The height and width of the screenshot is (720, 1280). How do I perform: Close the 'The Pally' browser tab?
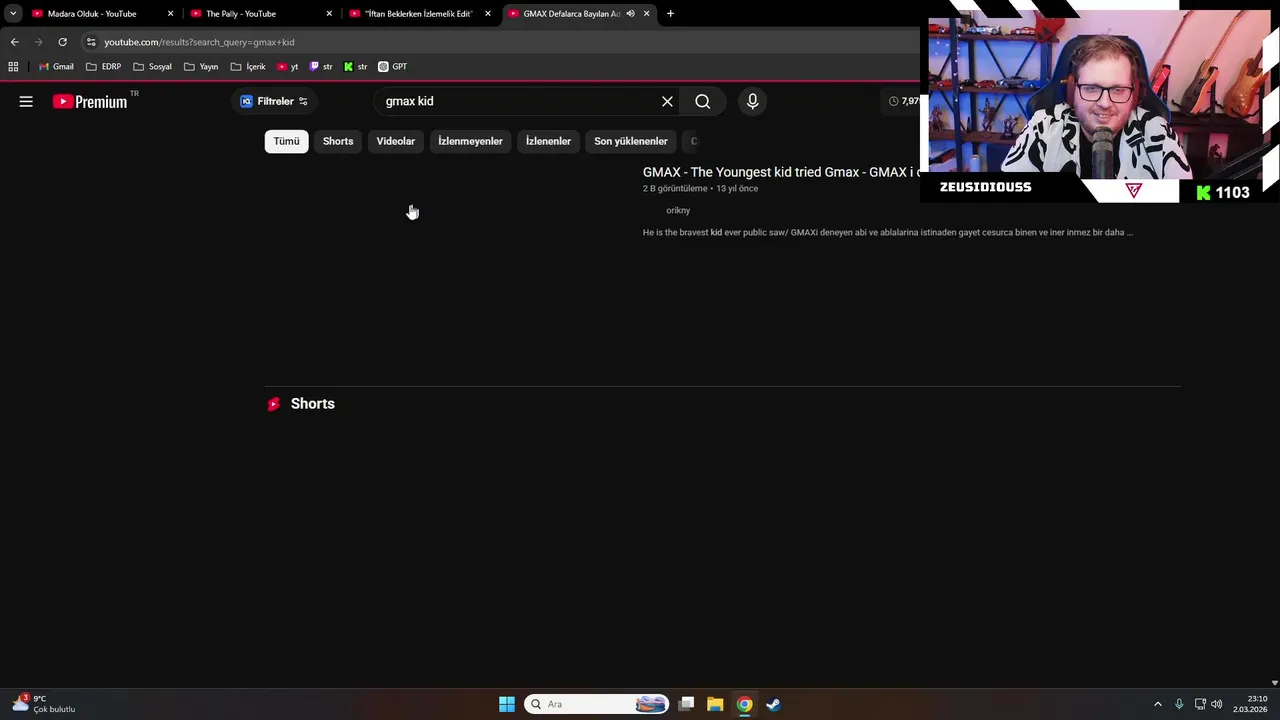tap(329, 14)
